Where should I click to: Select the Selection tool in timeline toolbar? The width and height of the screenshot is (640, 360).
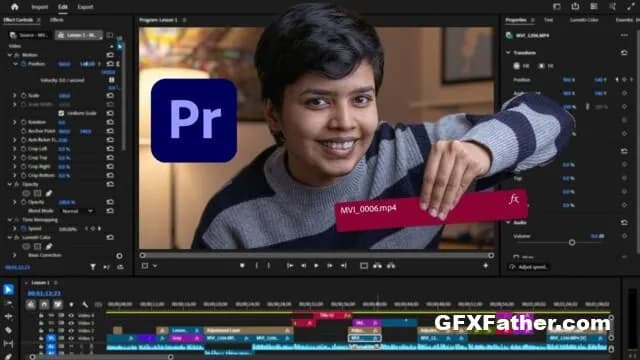[8, 289]
